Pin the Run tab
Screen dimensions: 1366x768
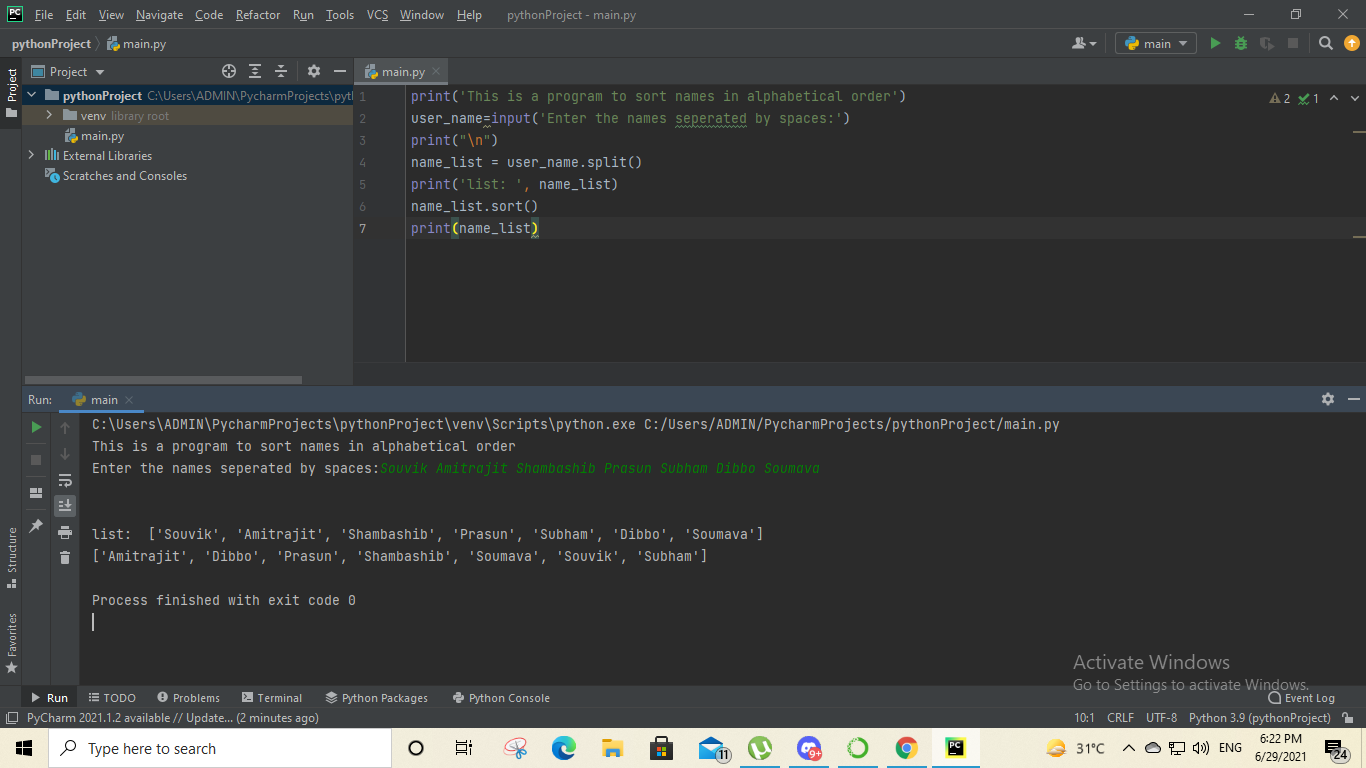coord(36,525)
